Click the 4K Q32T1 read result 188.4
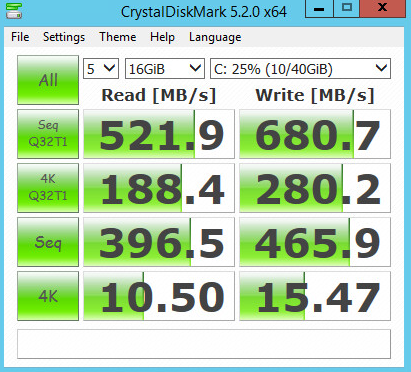The image size is (411, 372). 159,188
